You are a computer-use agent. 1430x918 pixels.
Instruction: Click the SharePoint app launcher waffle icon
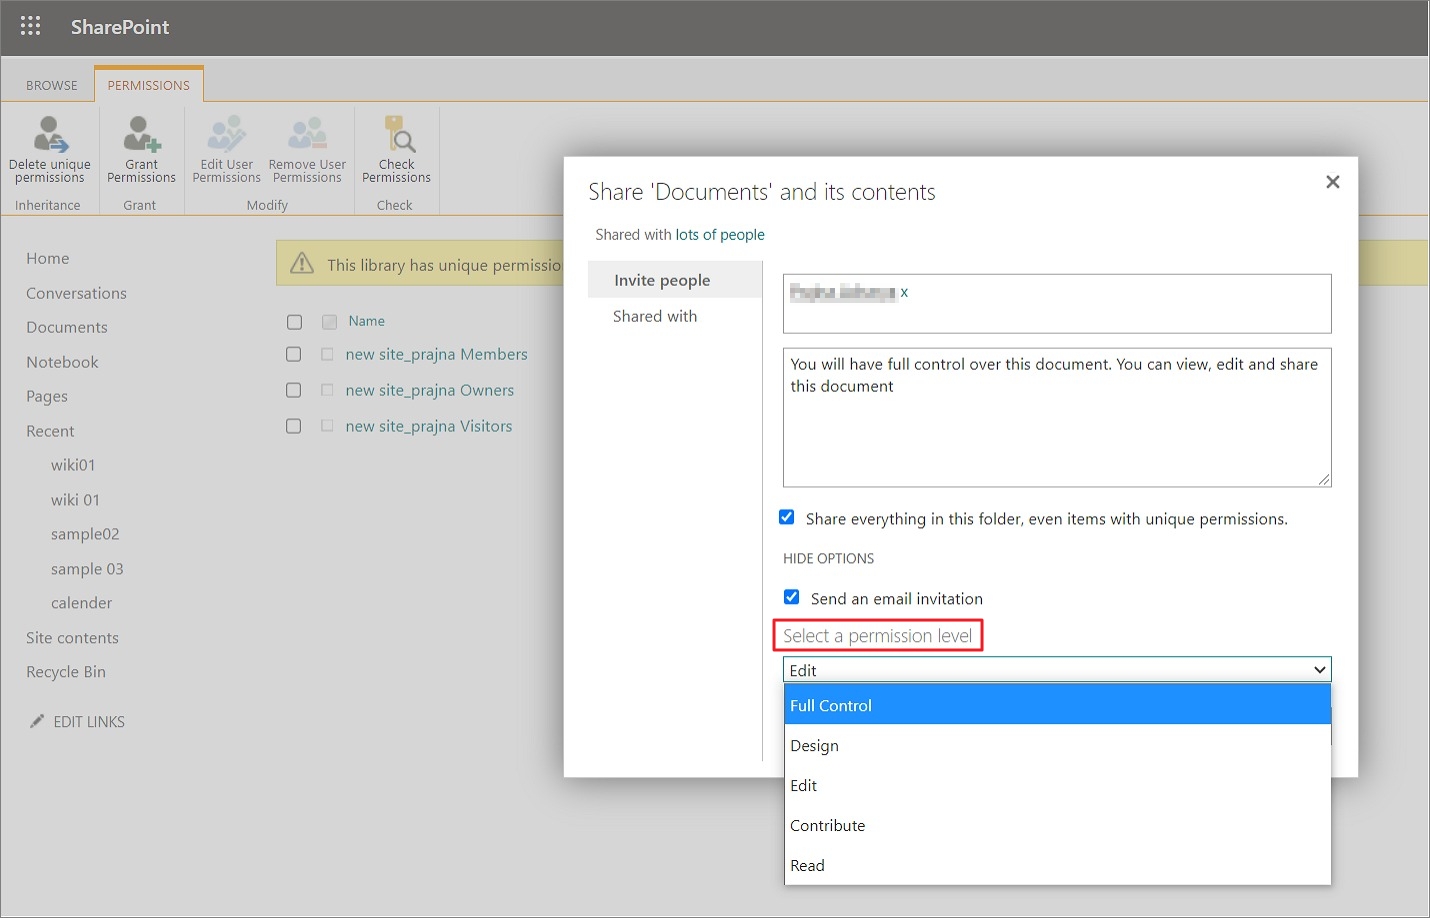click(x=29, y=26)
